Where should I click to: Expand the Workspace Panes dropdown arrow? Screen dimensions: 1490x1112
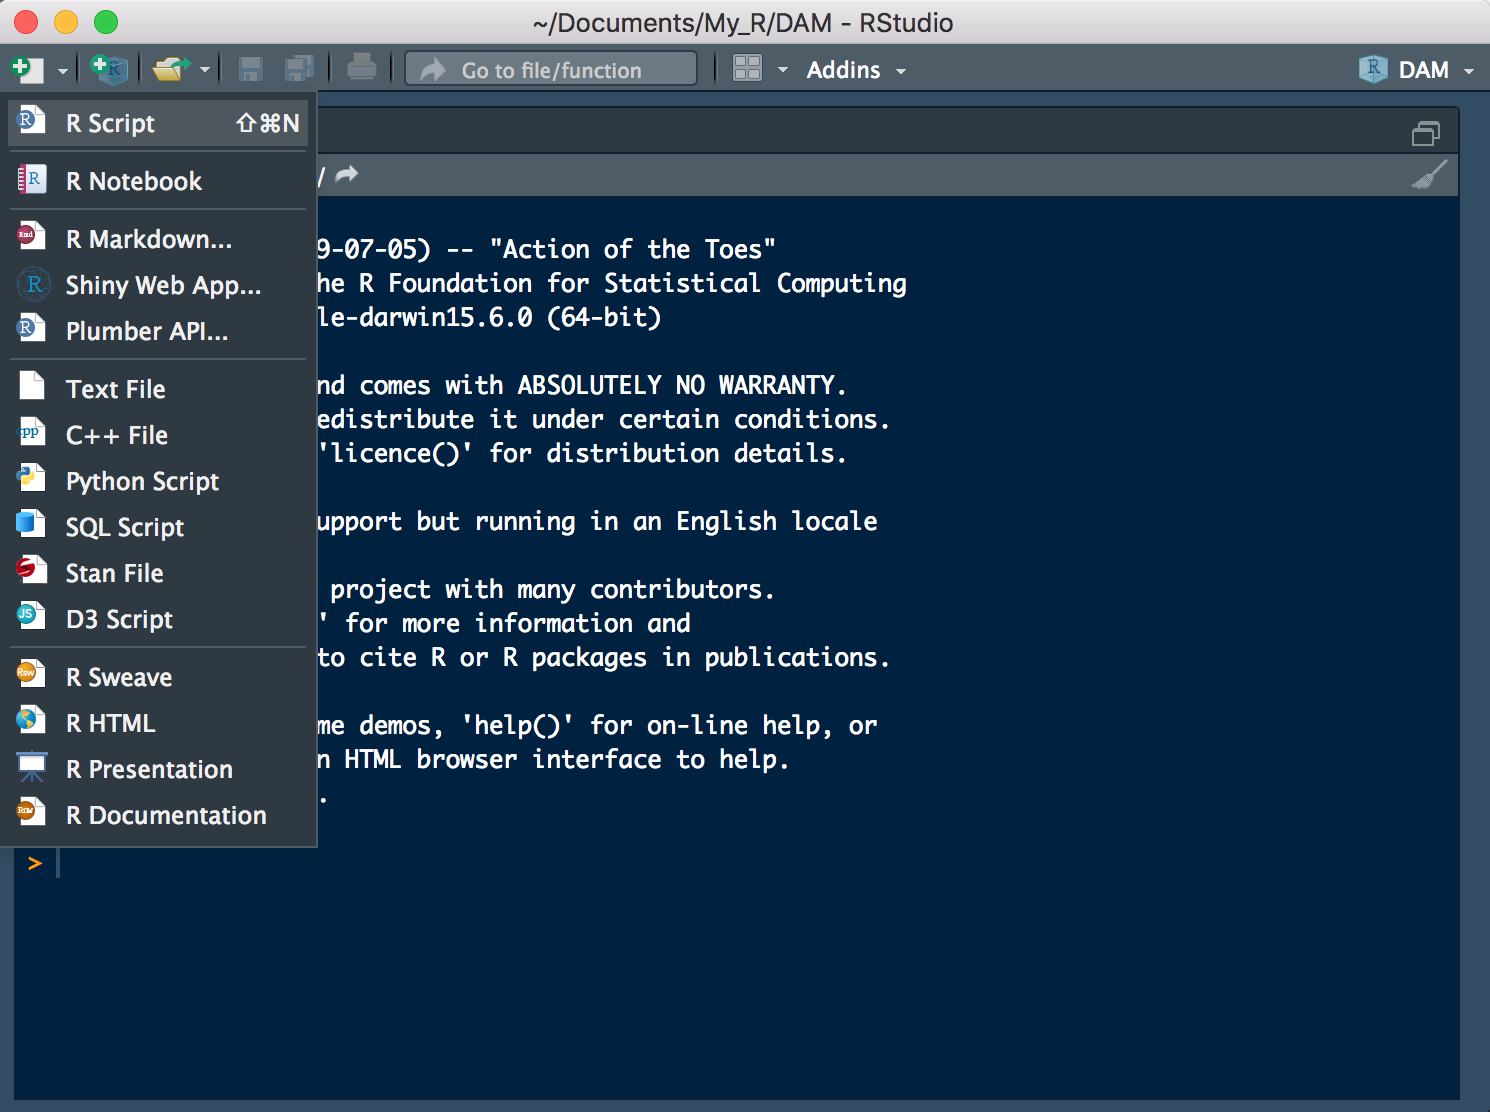[783, 70]
